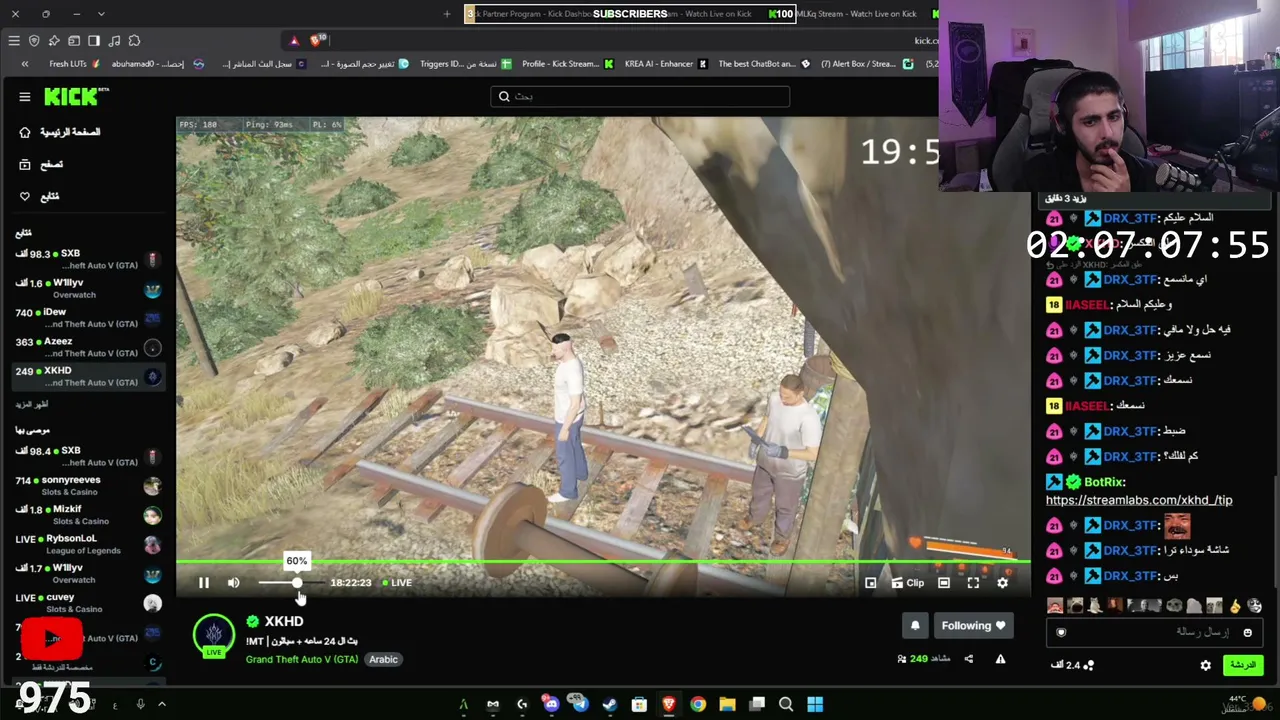Open RybsonLoL recommended channel
The width and height of the screenshot is (1280, 720).
pyautogui.click(x=88, y=544)
